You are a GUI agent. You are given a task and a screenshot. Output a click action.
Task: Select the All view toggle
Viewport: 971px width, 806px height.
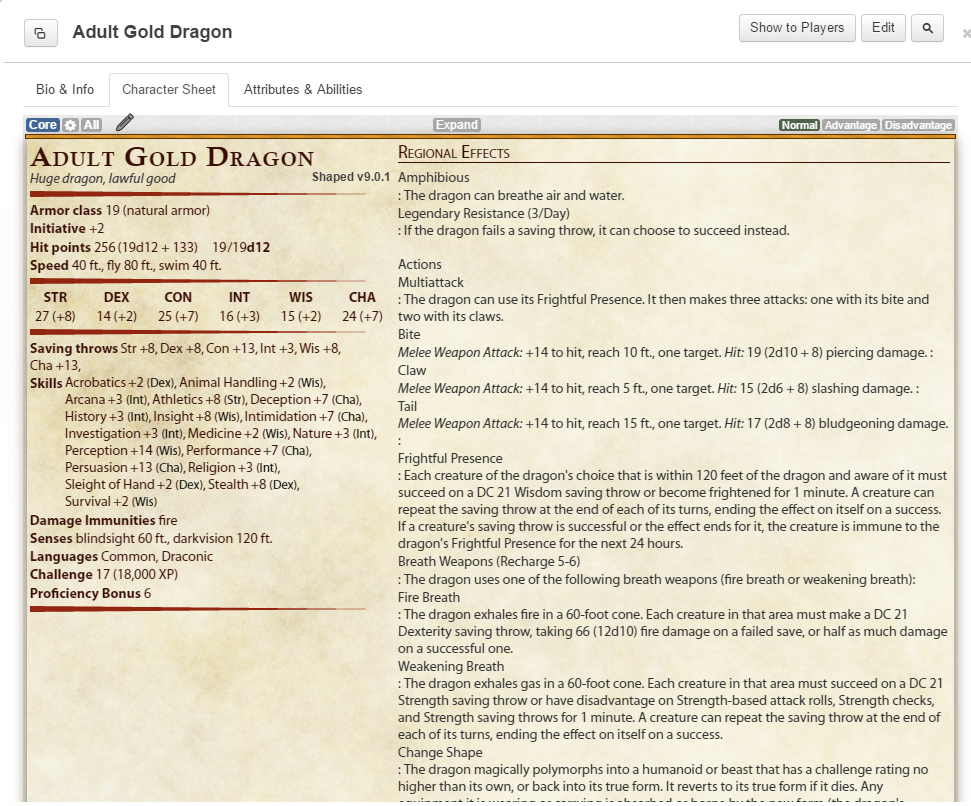tap(92, 125)
